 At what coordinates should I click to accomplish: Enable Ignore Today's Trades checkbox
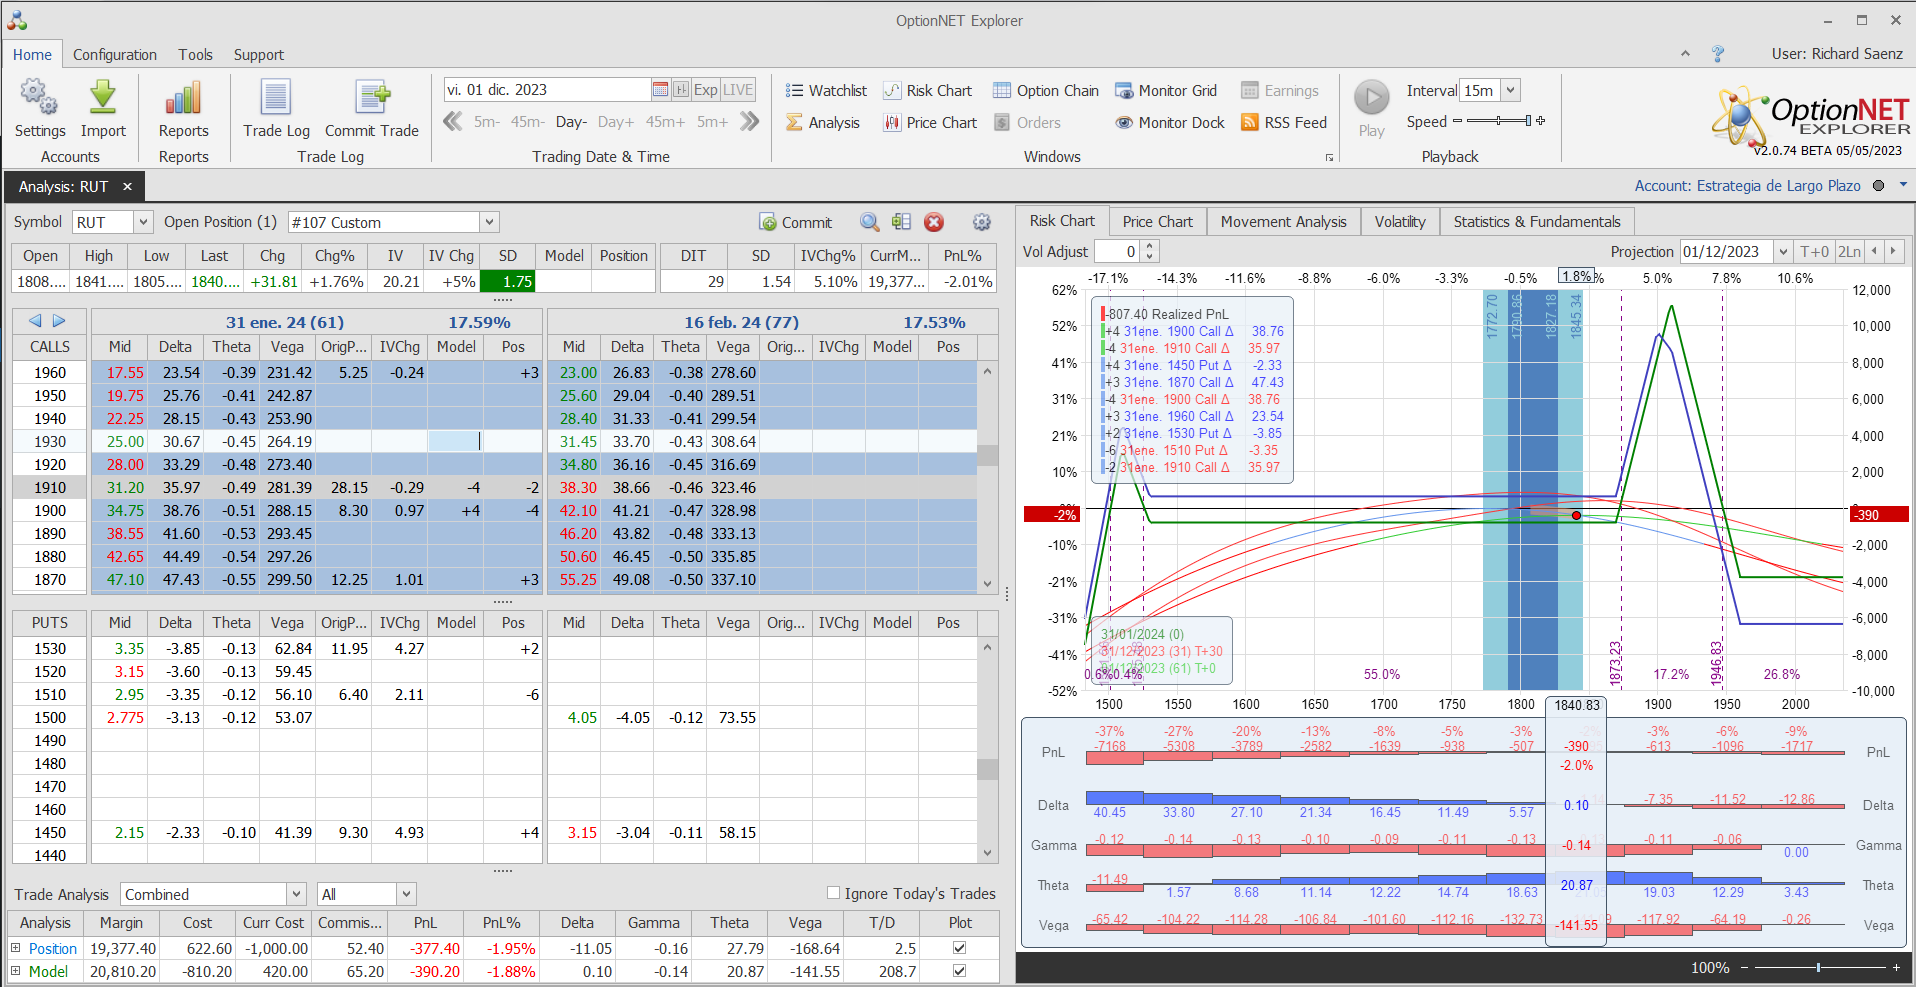tap(833, 893)
